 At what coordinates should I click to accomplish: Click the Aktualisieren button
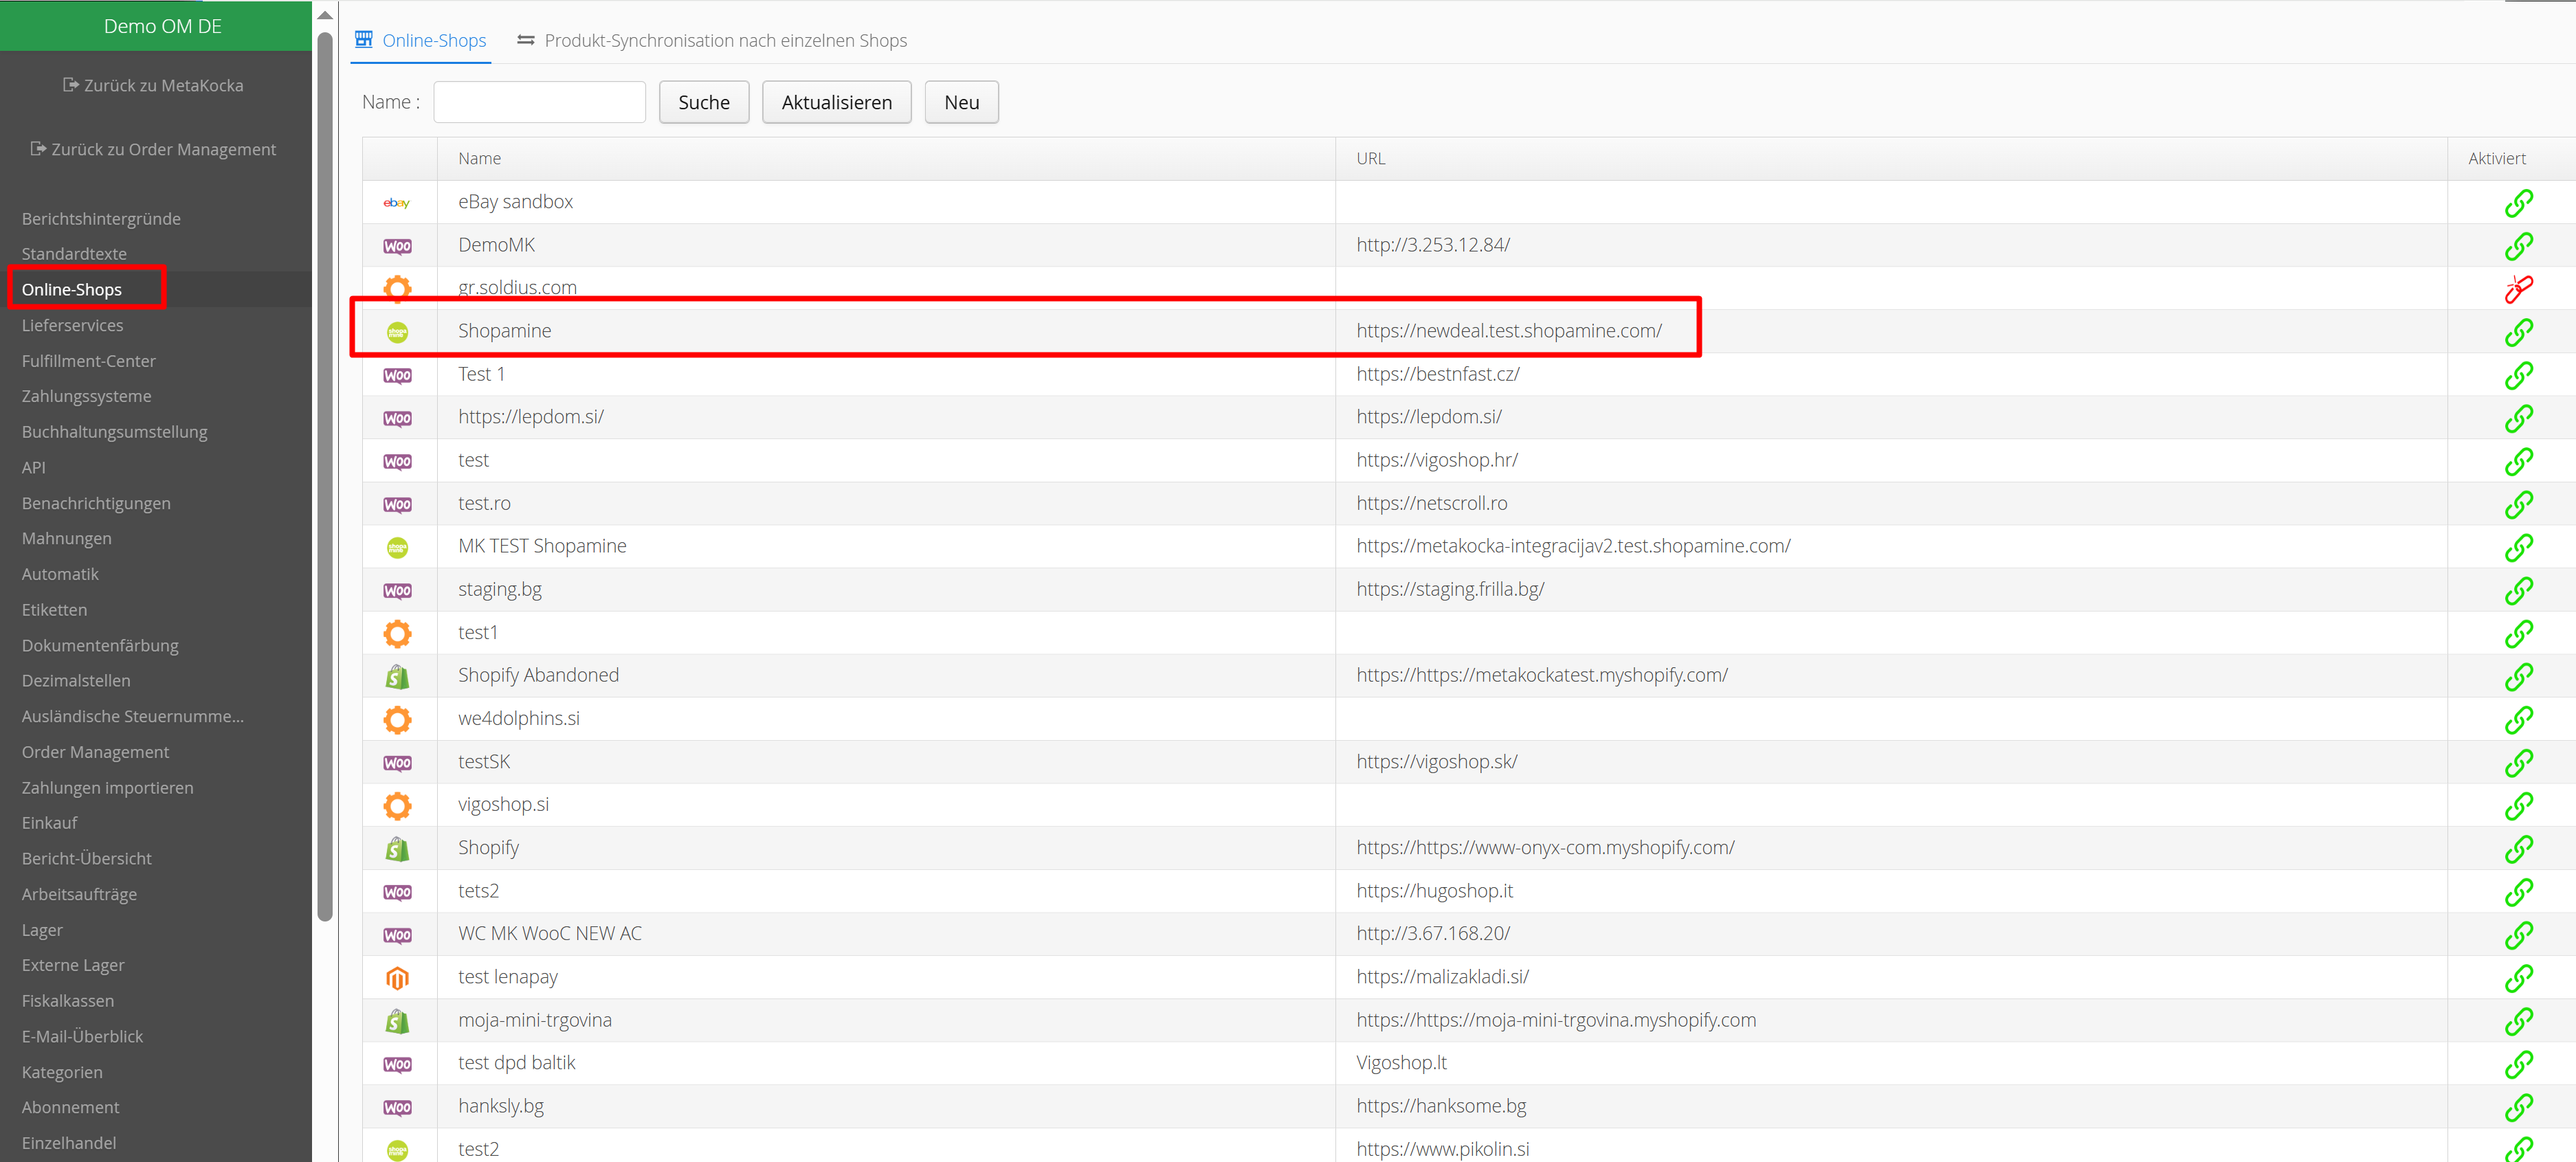(836, 102)
